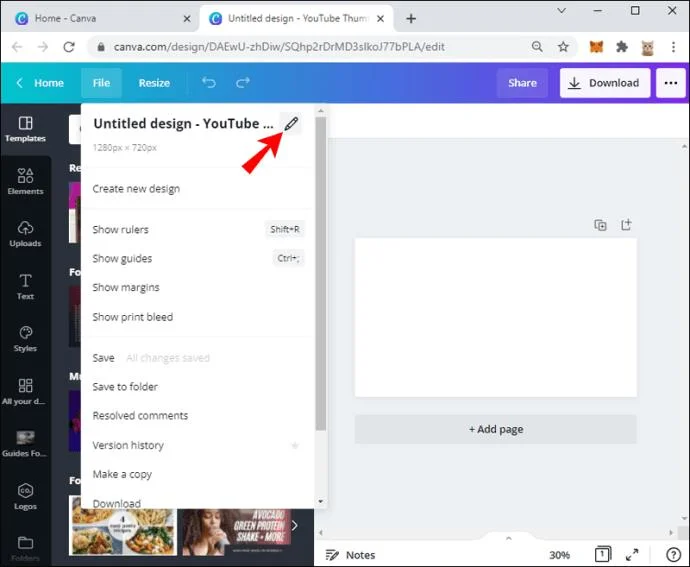Click the 30% zoom level

pos(559,555)
